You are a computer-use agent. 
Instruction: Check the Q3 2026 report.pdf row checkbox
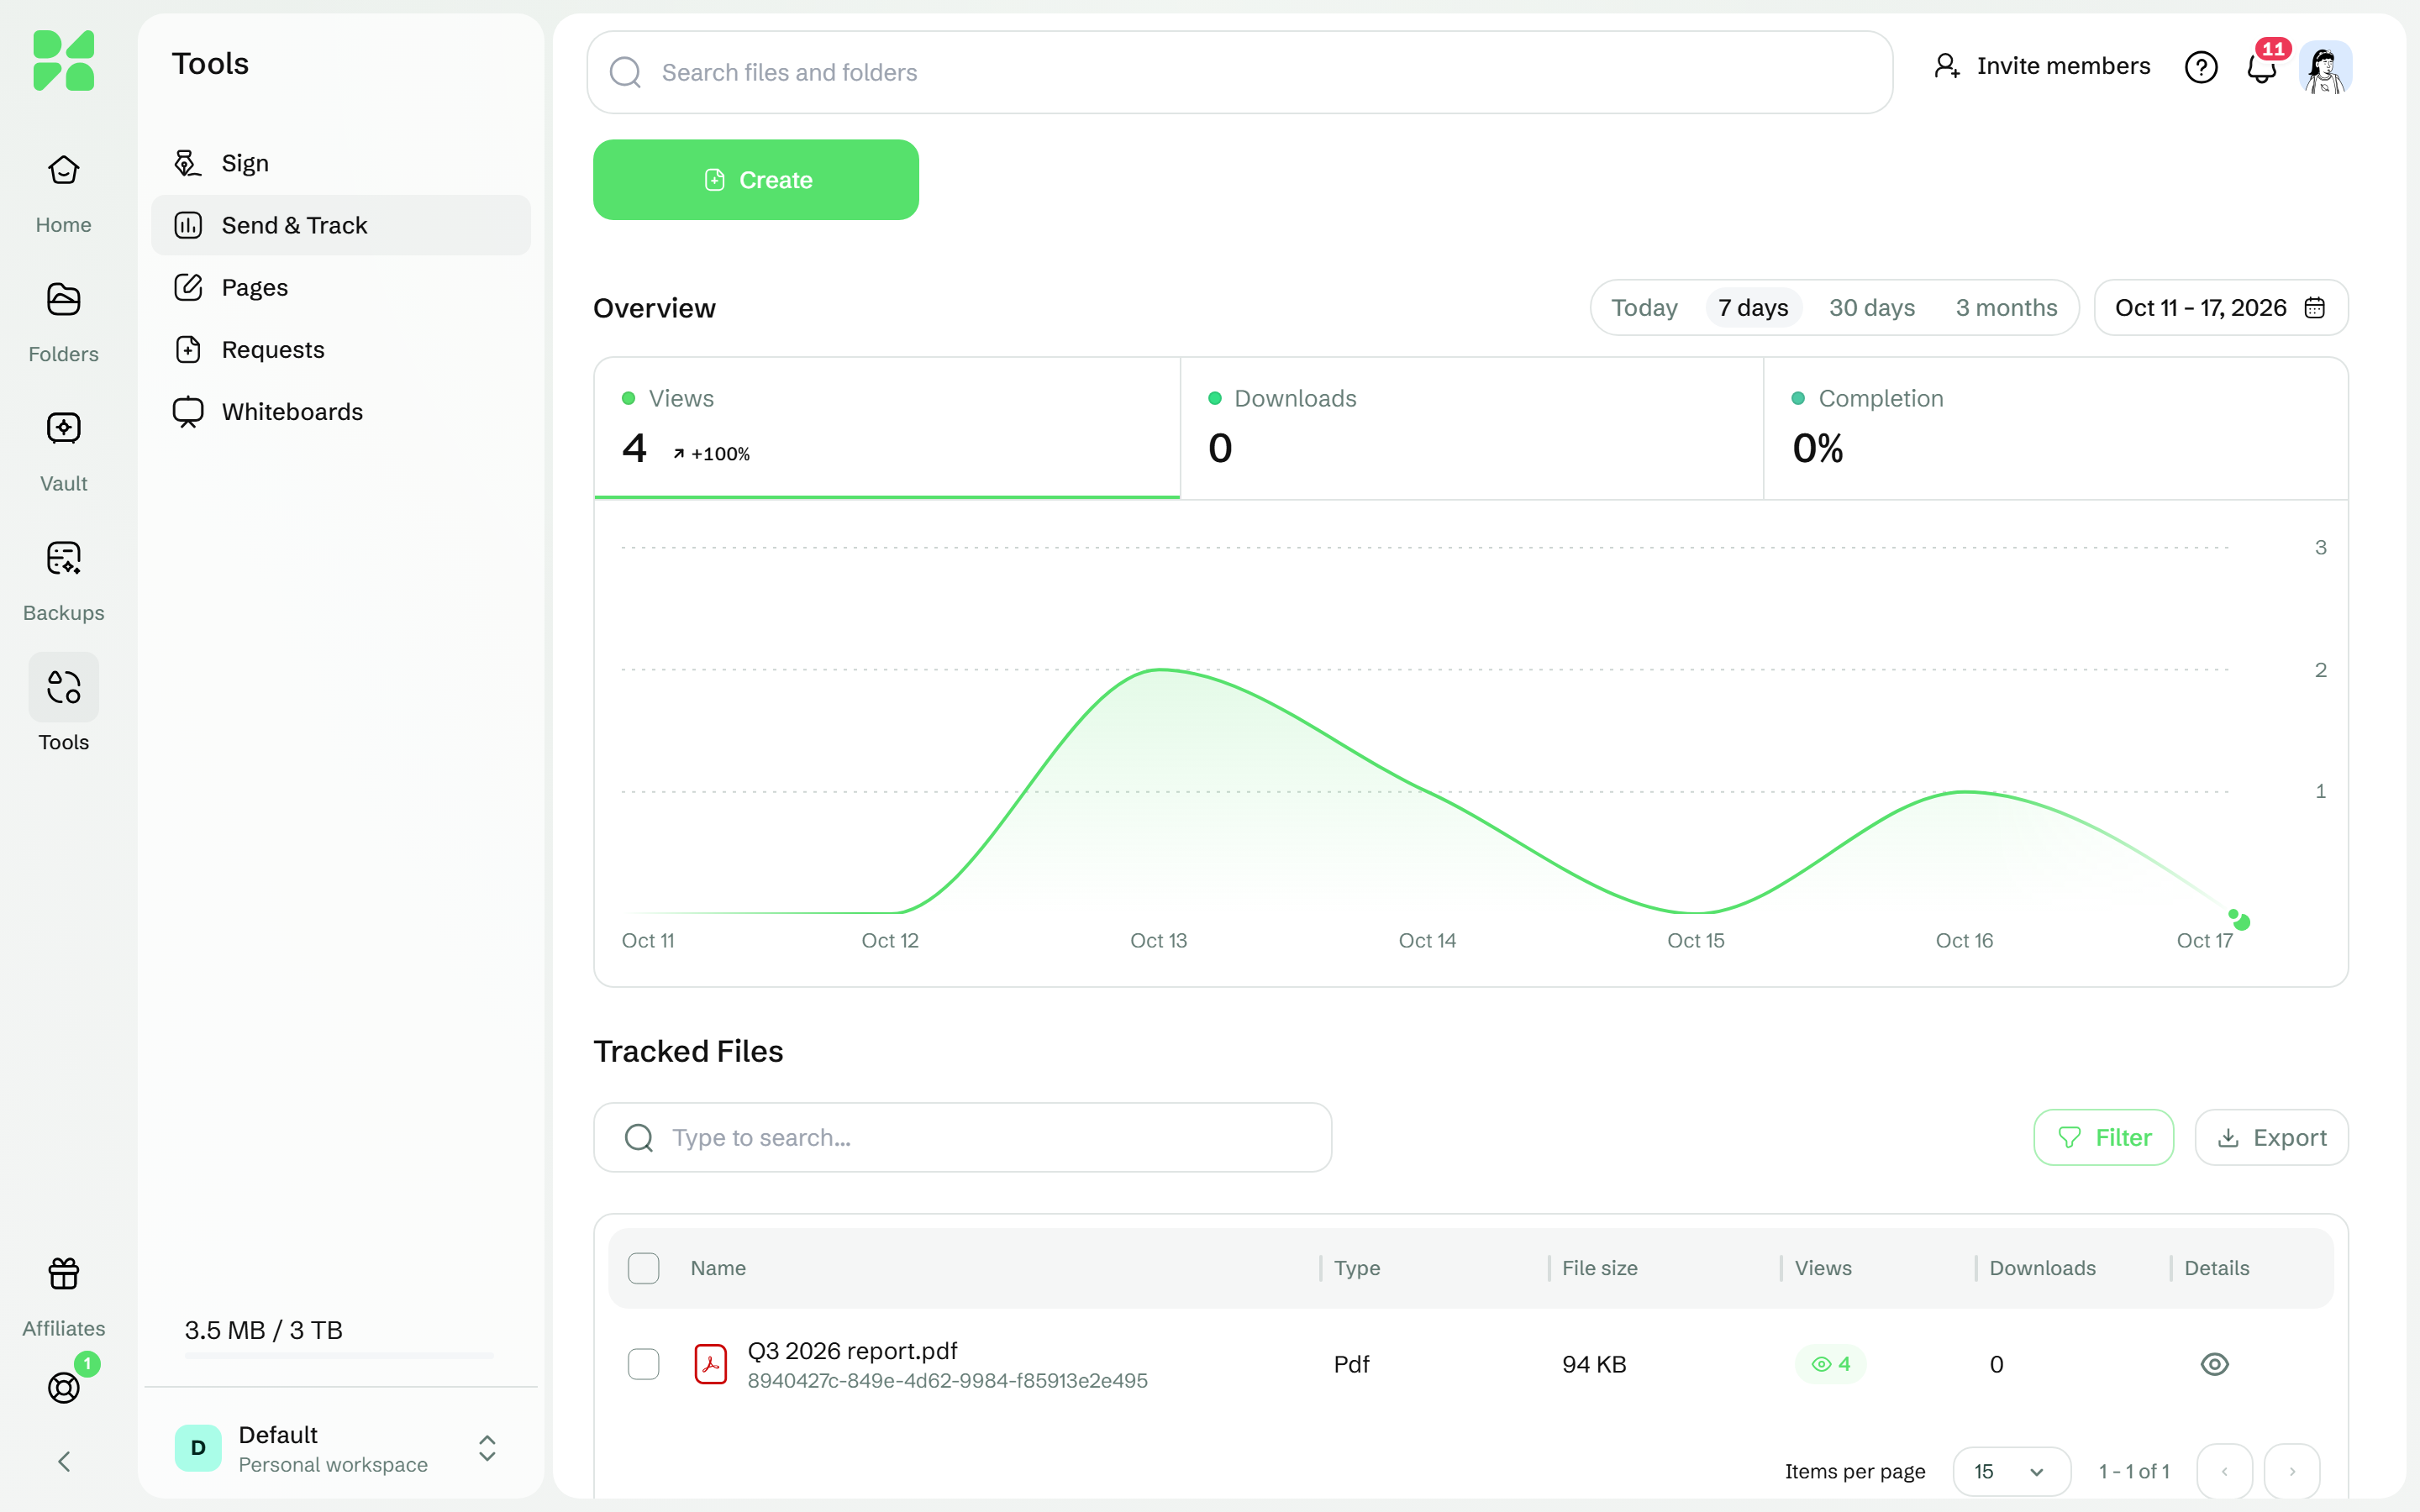click(644, 1364)
